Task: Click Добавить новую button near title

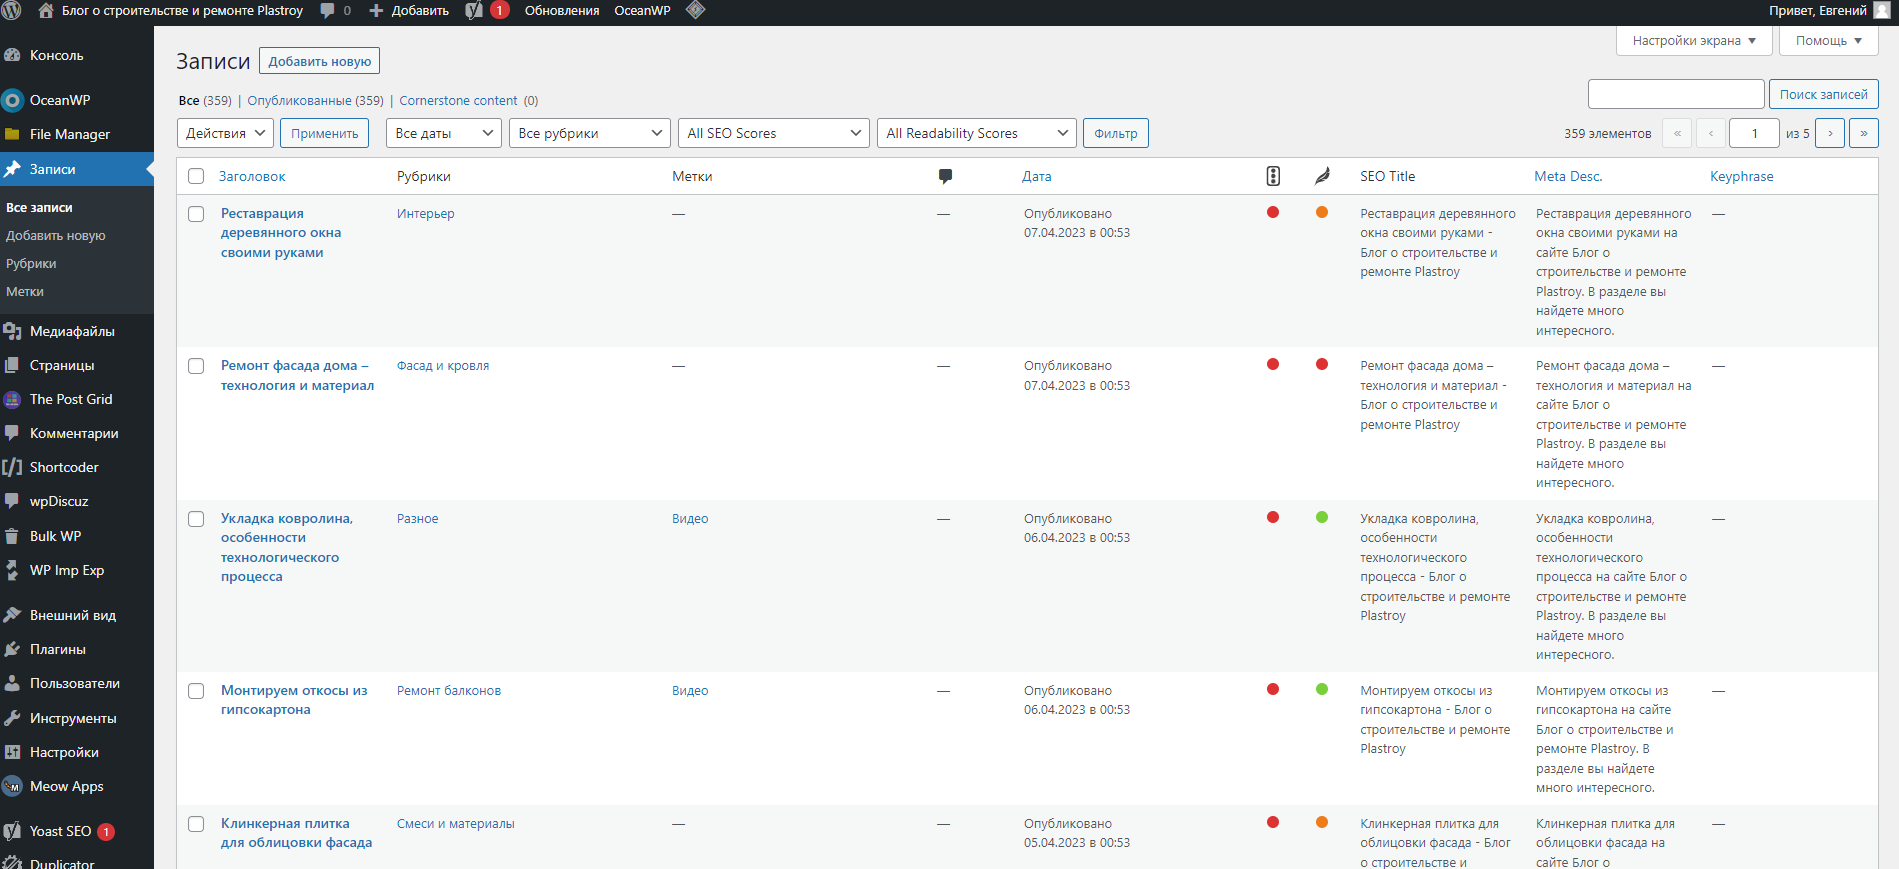Action: [x=320, y=61]
